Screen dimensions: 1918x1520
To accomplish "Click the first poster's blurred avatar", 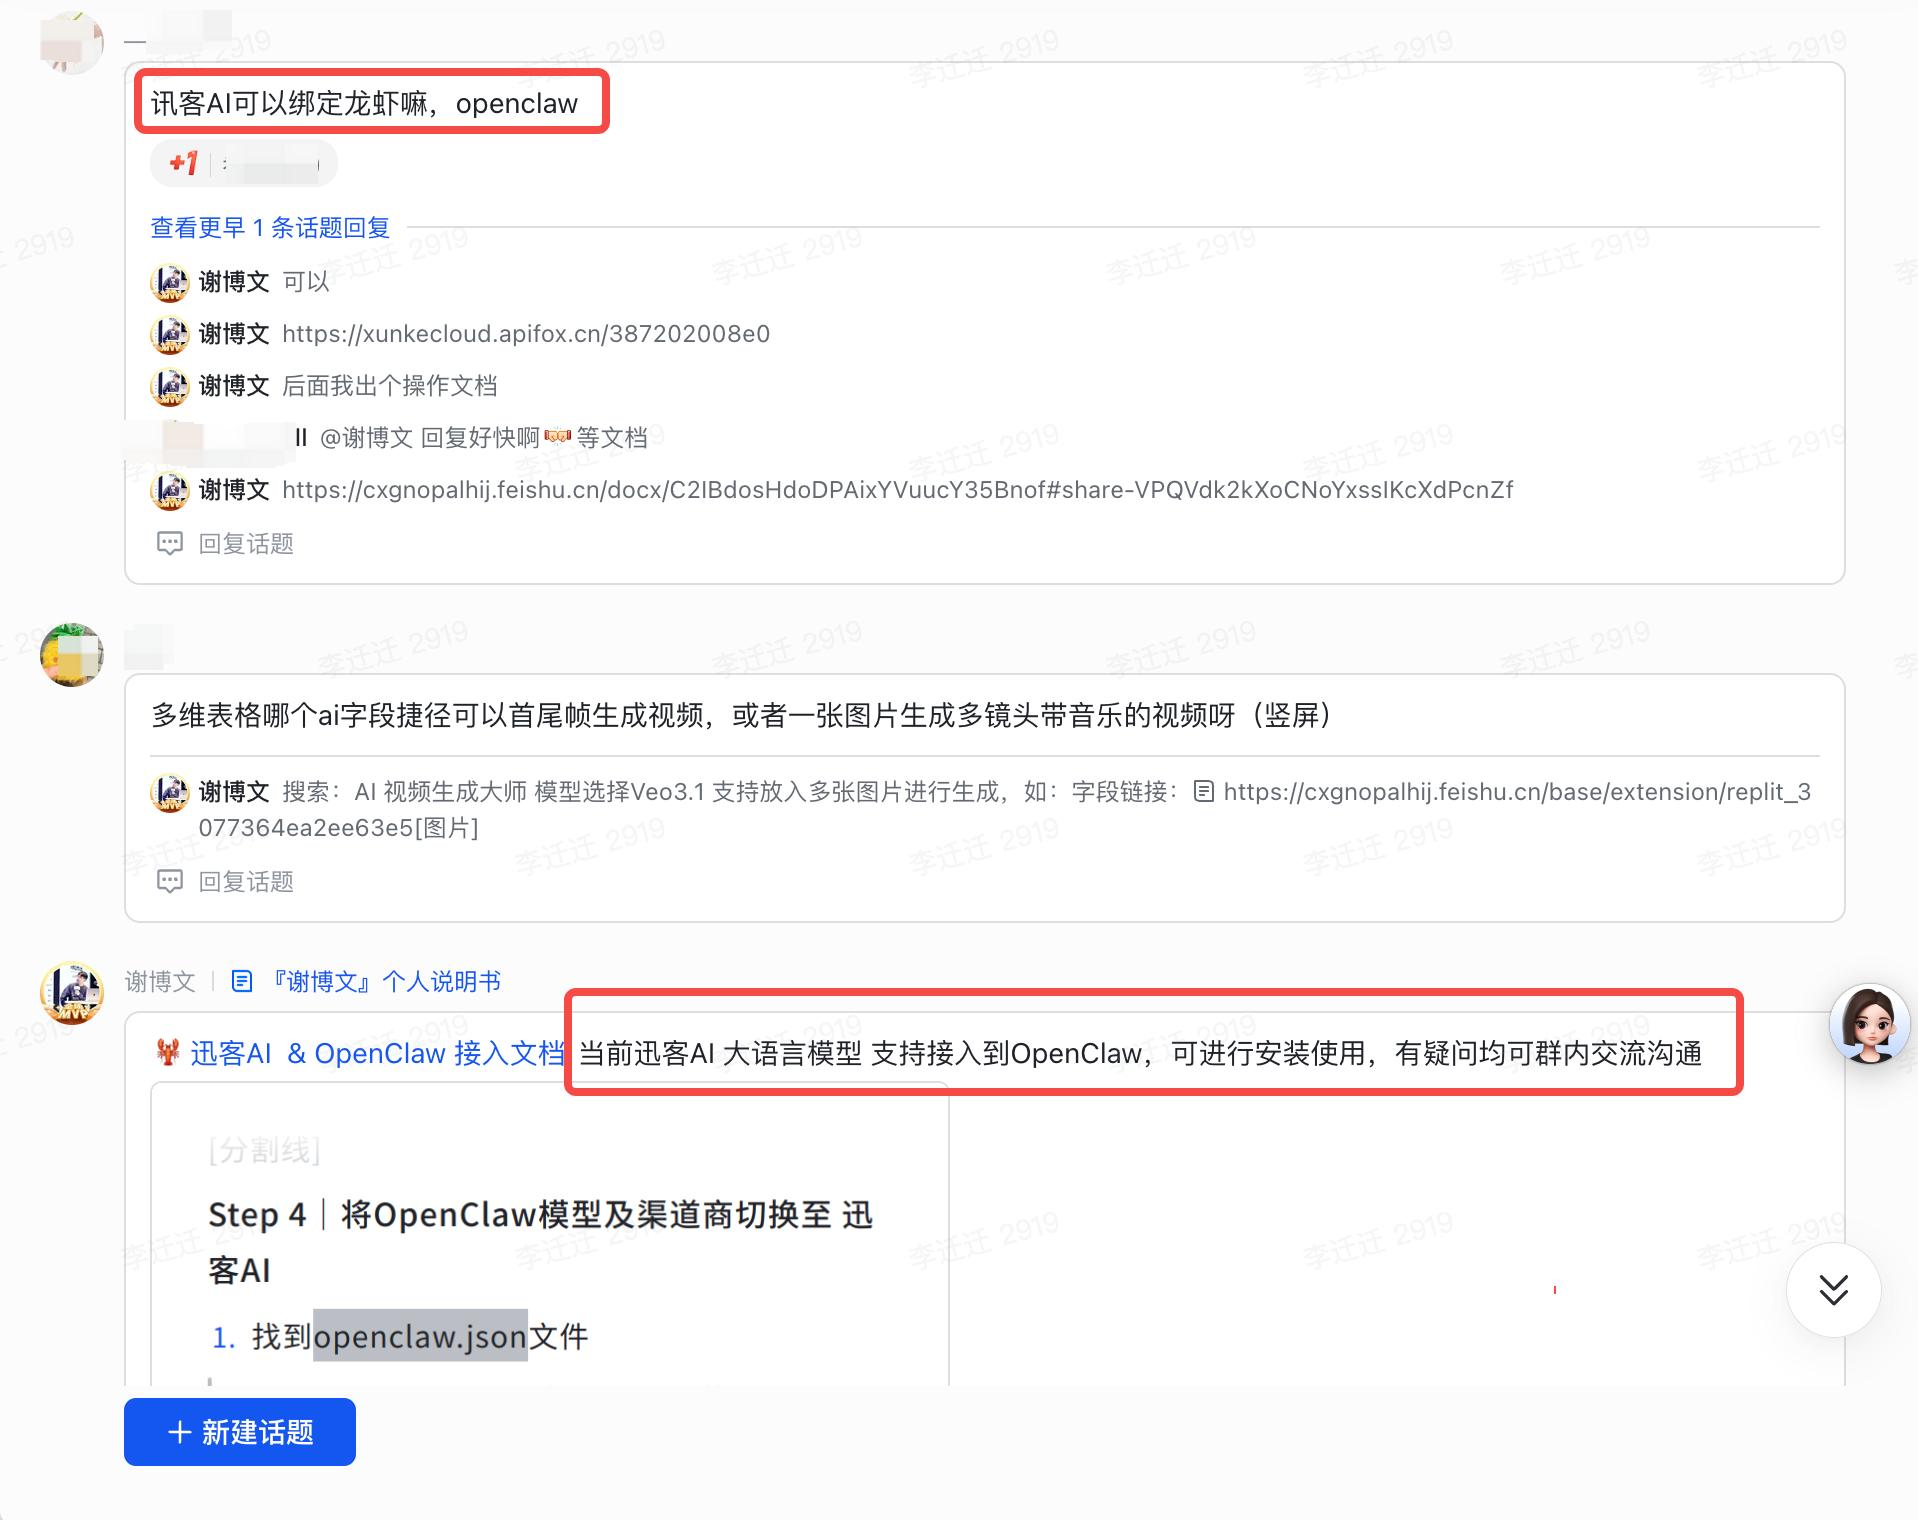I will point(72,43).
